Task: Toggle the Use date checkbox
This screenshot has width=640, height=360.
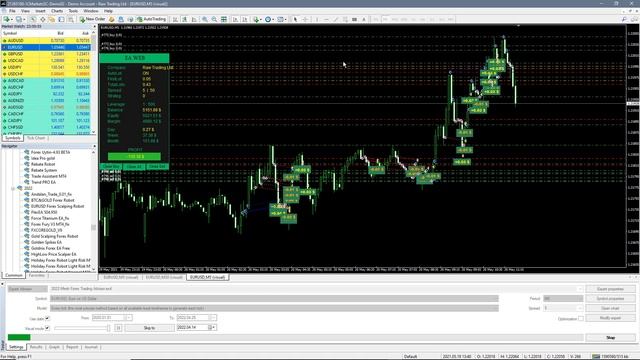Action: tap(47, 318)
